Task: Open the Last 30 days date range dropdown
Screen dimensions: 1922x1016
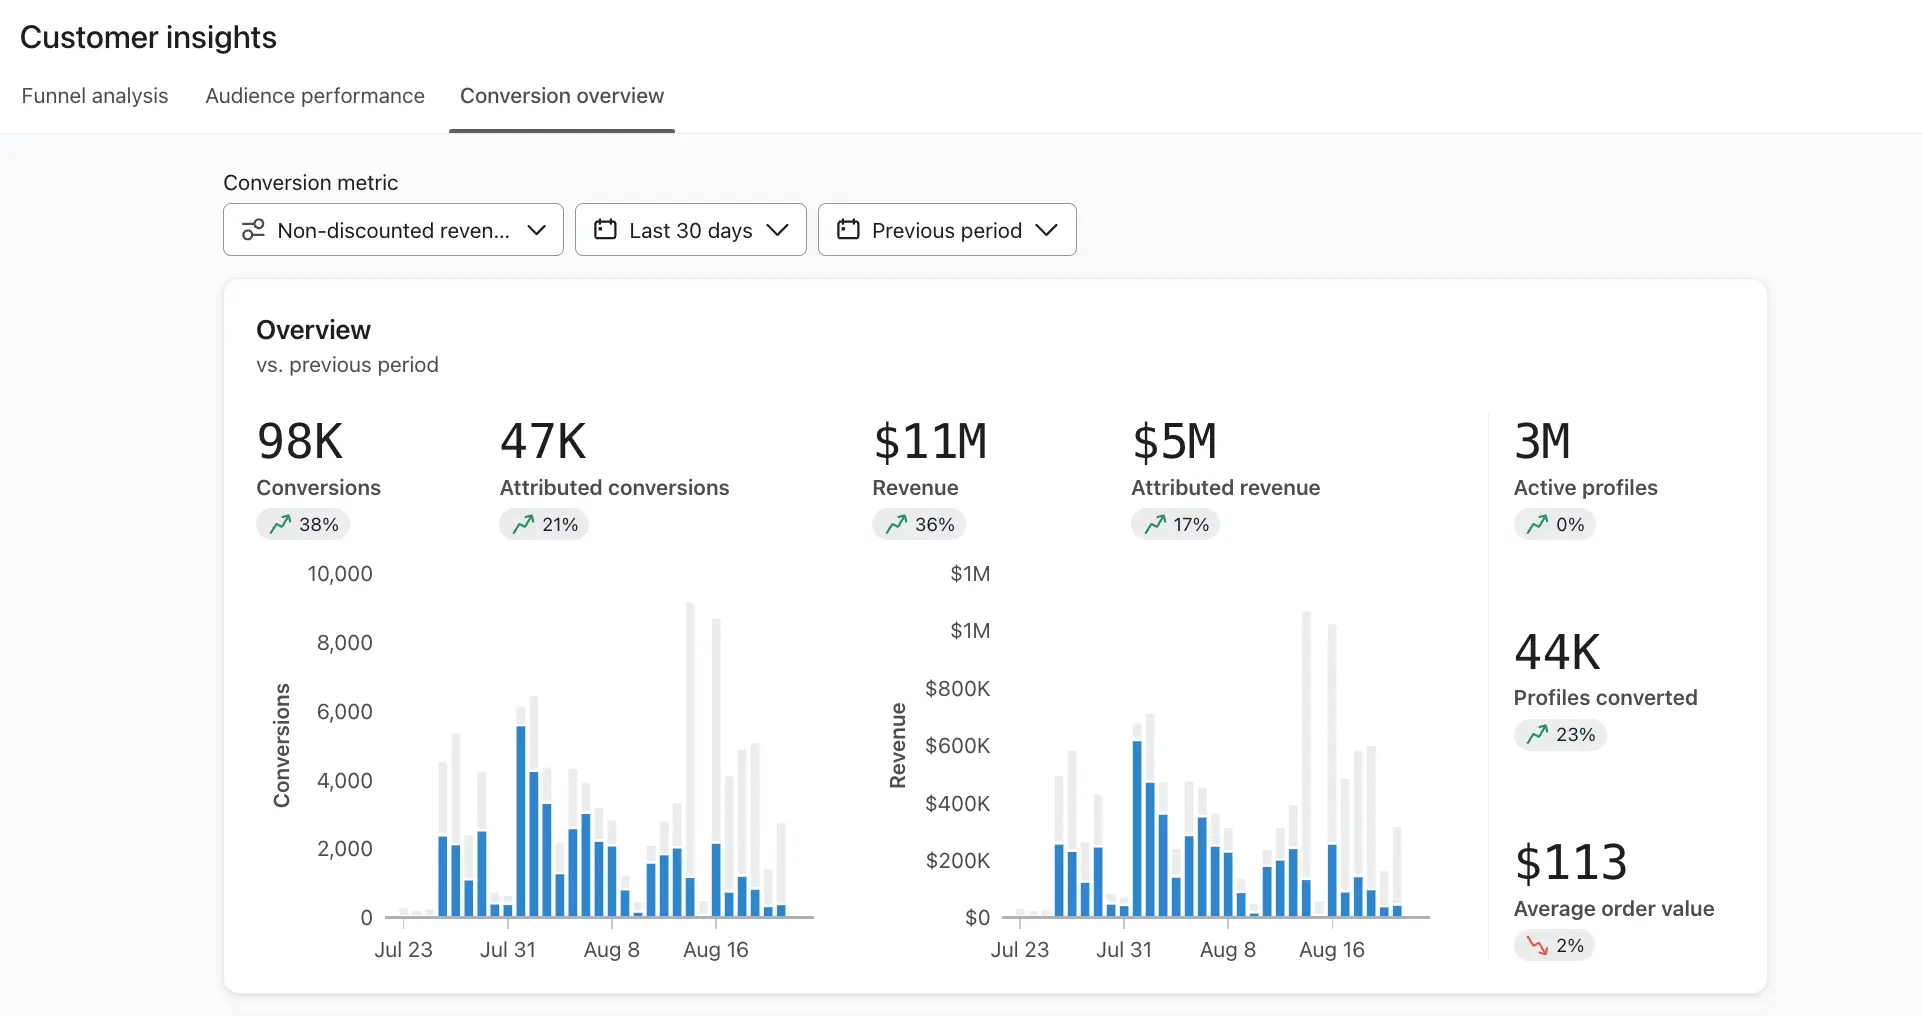Action: pos(690,230)
